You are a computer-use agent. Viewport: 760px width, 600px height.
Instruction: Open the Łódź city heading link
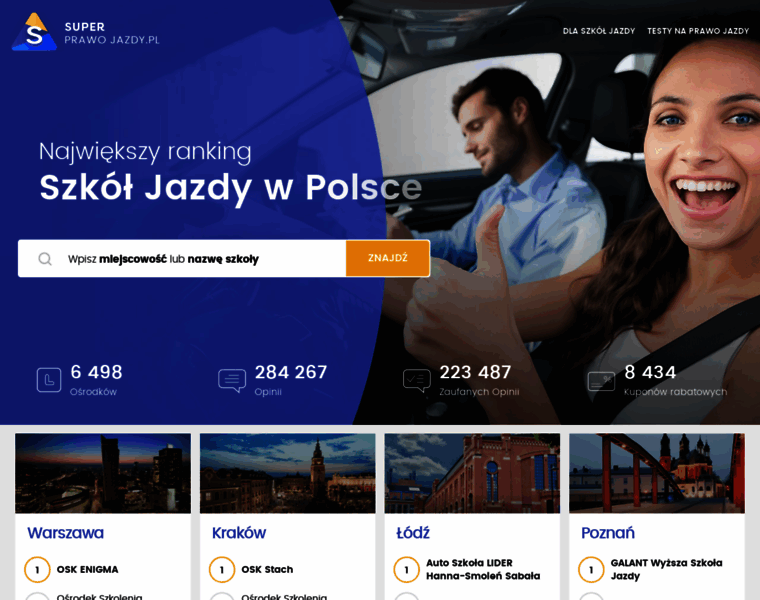click(413, 533)
